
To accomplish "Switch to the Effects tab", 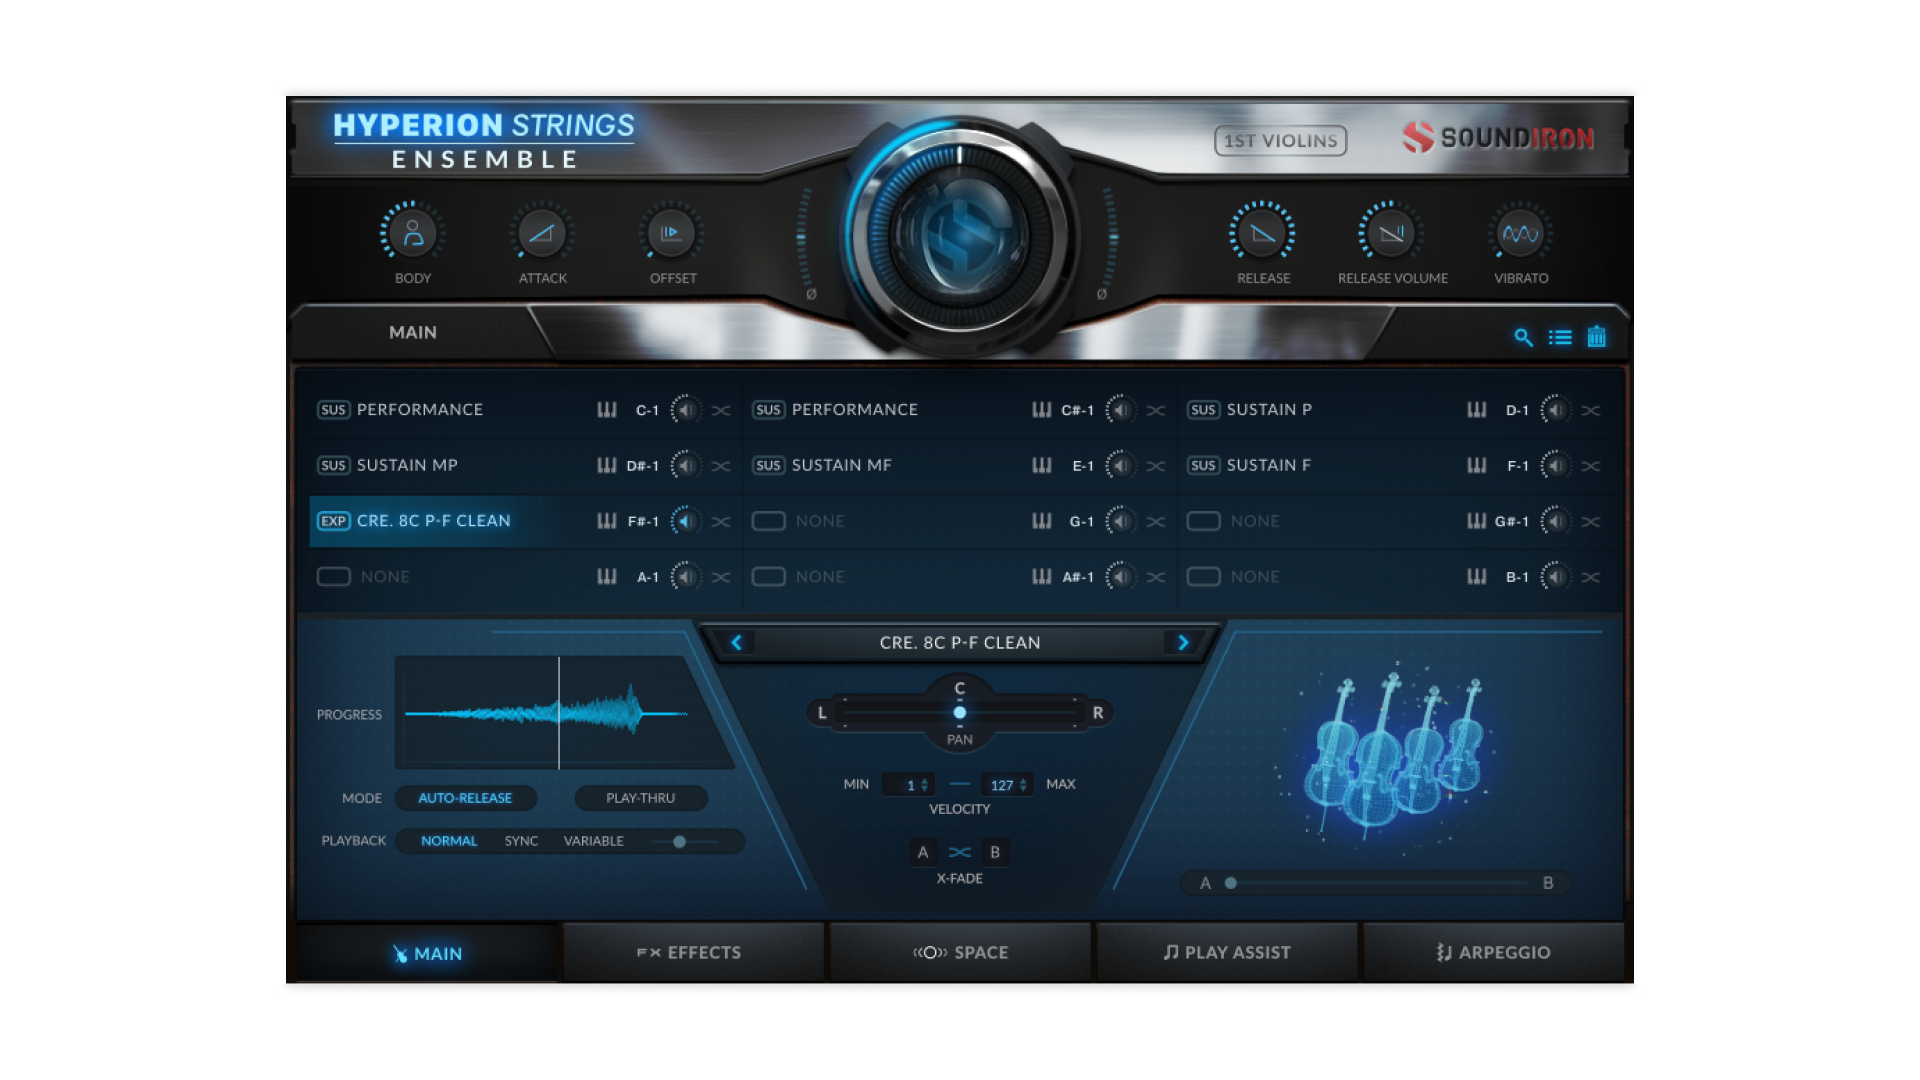I will 693,953.
